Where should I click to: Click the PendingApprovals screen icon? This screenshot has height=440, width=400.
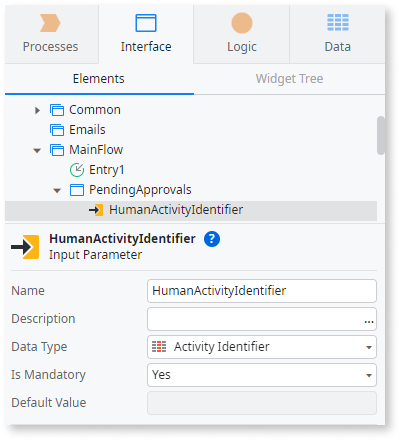tap(77, 190)
